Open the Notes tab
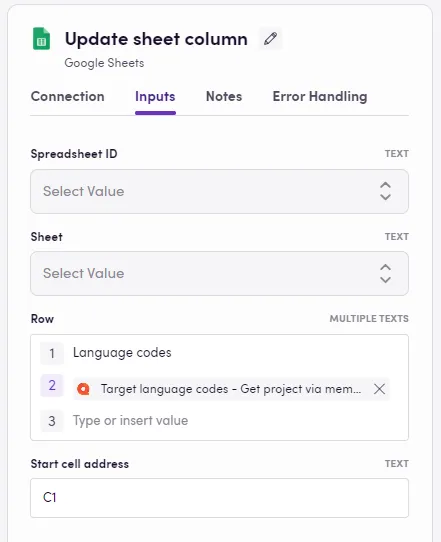The image size is (441, 542). tap(224, 96)
